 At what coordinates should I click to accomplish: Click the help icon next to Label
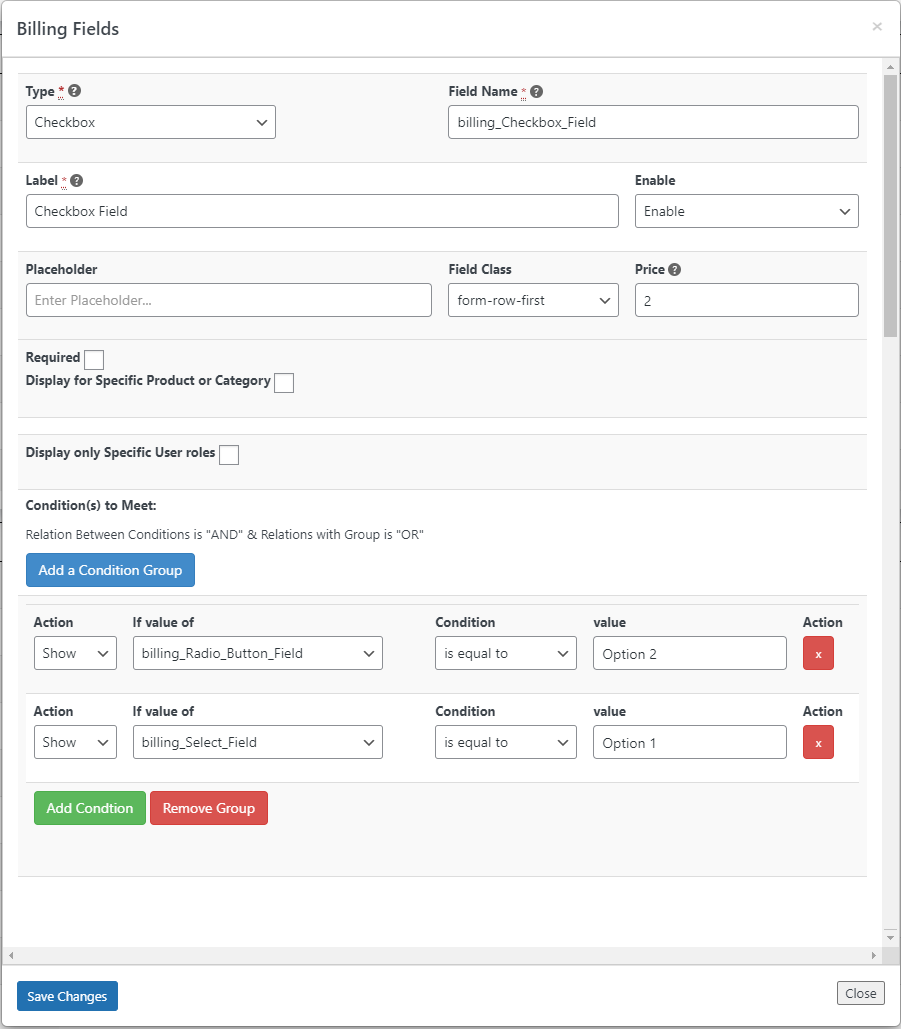pos(76,180)
